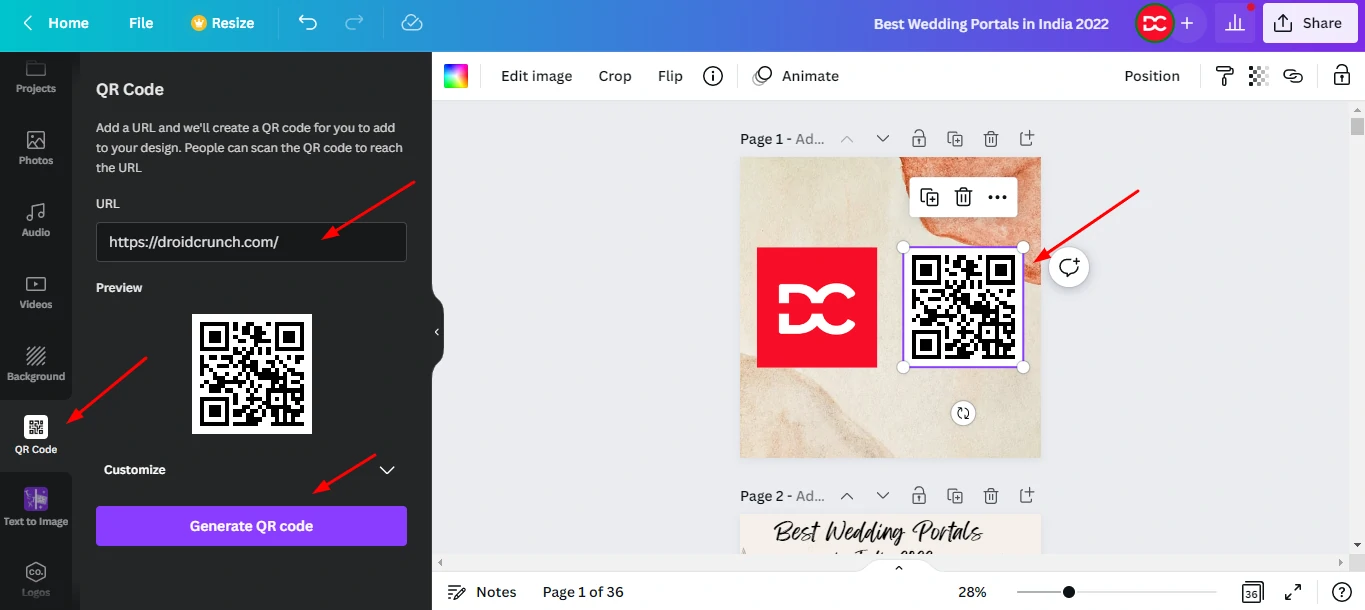This screenshot has width=1365, height=610.
Task: Click the rotate handle below QR code
Action: pyautogui.click(x=963, y=413)
